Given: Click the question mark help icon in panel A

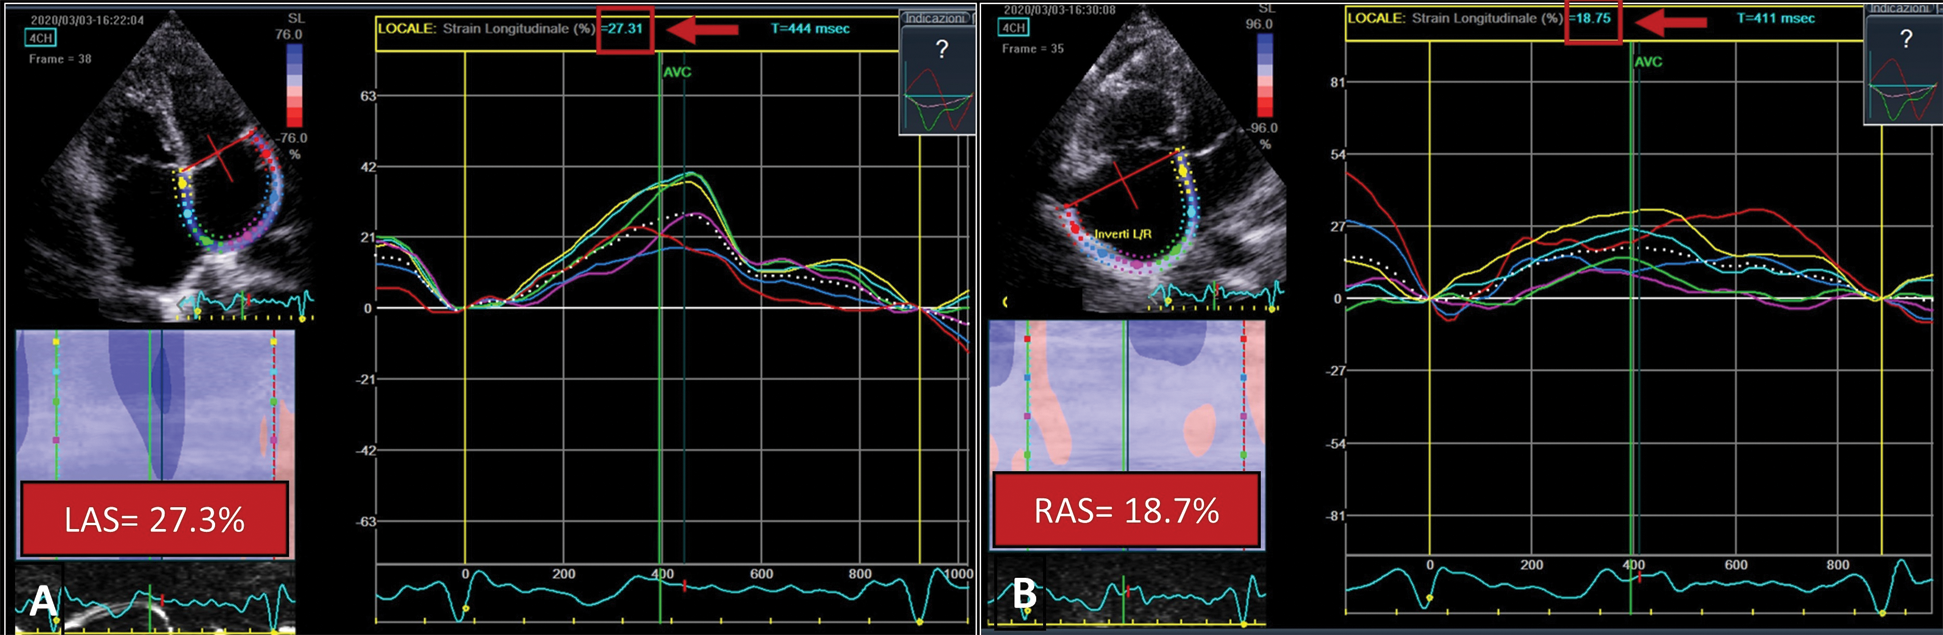Looking at the screenshot, I should (940, 49).
